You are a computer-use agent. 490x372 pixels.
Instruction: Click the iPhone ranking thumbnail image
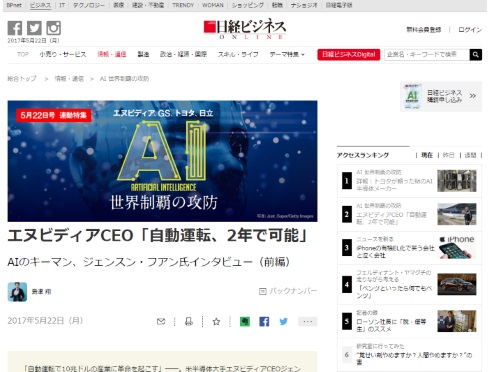tap(457, 248)
